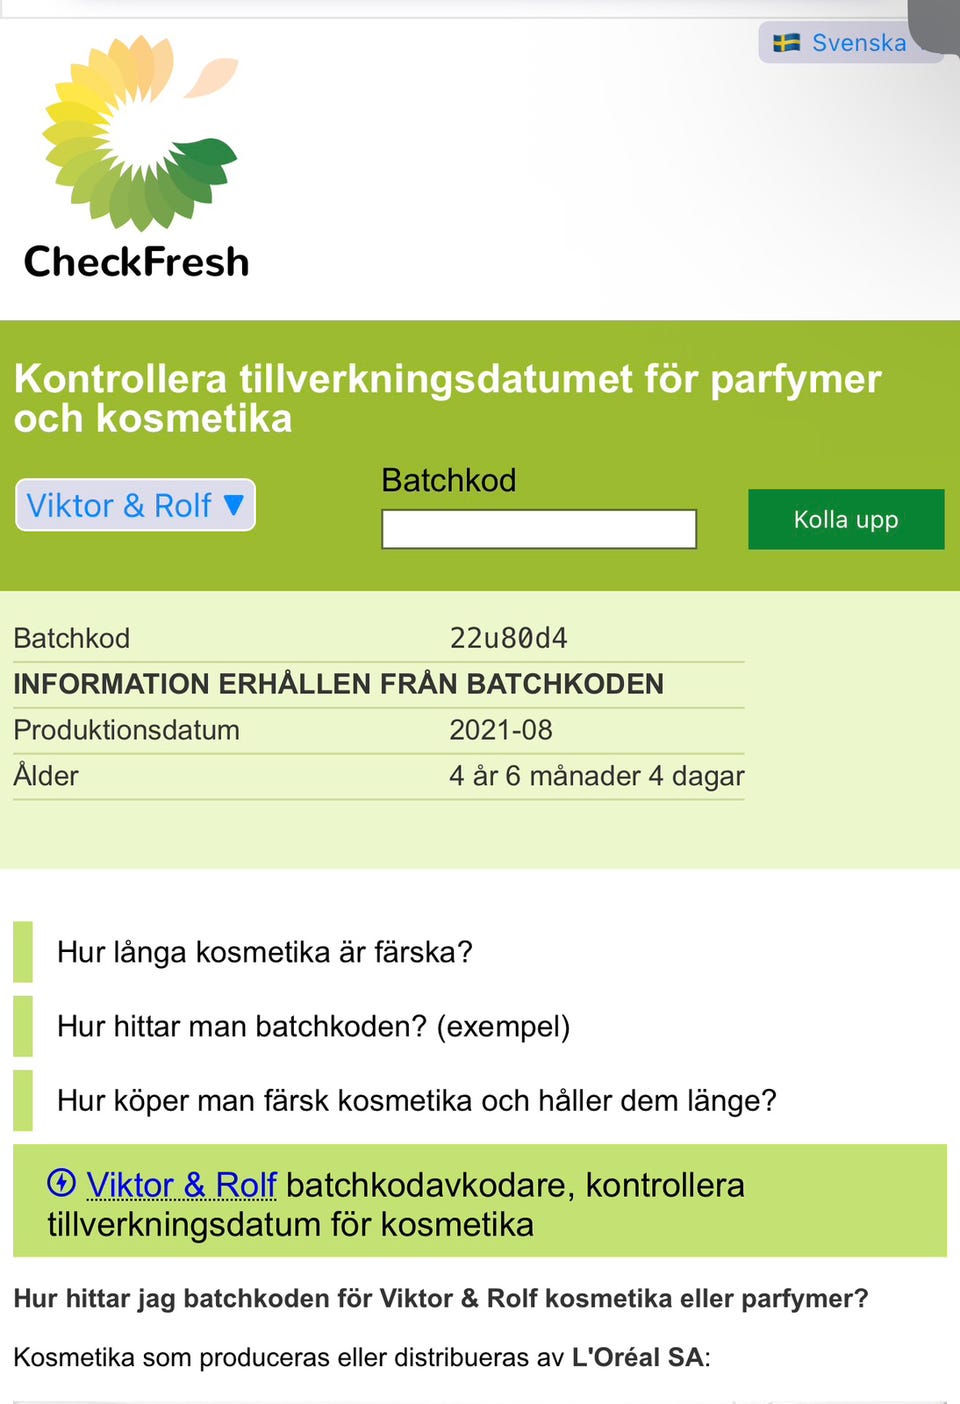Click the CheckFresh sunflower logo
The width and height of the screenshot is (960, 1404).
140,132
